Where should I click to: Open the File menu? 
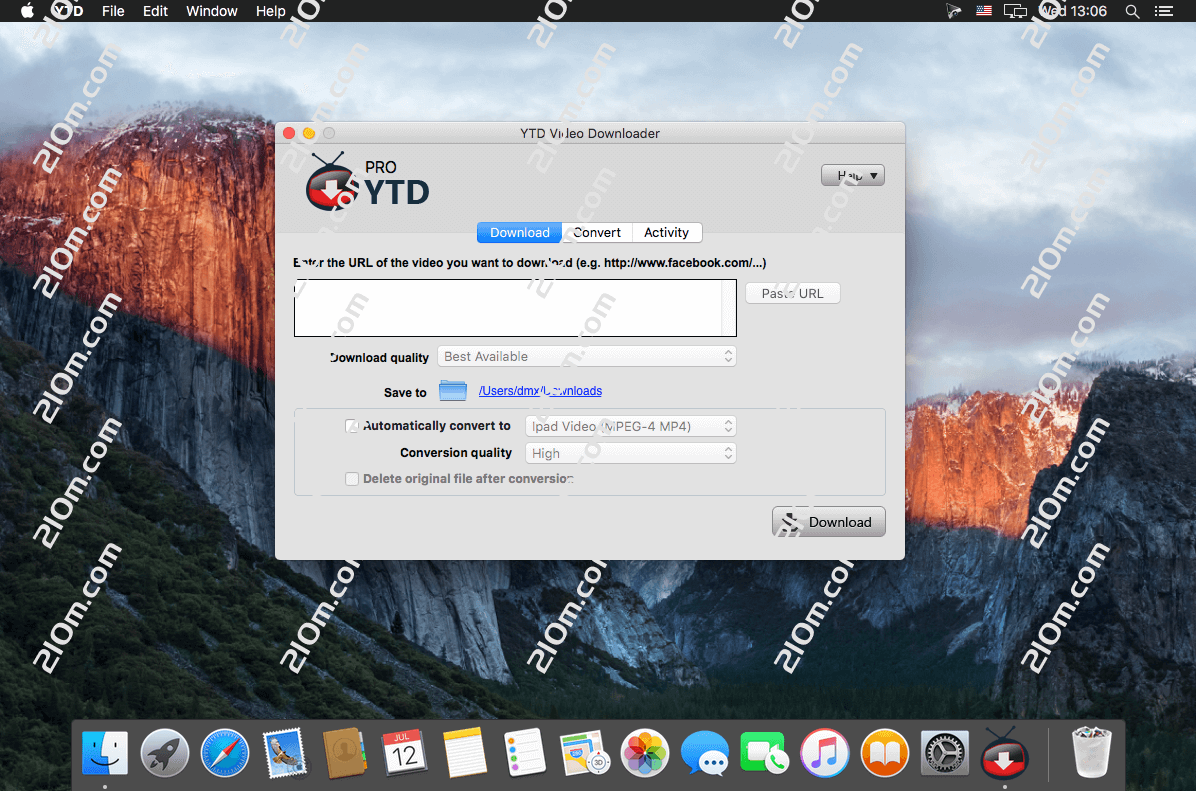[x=113, y=11]
